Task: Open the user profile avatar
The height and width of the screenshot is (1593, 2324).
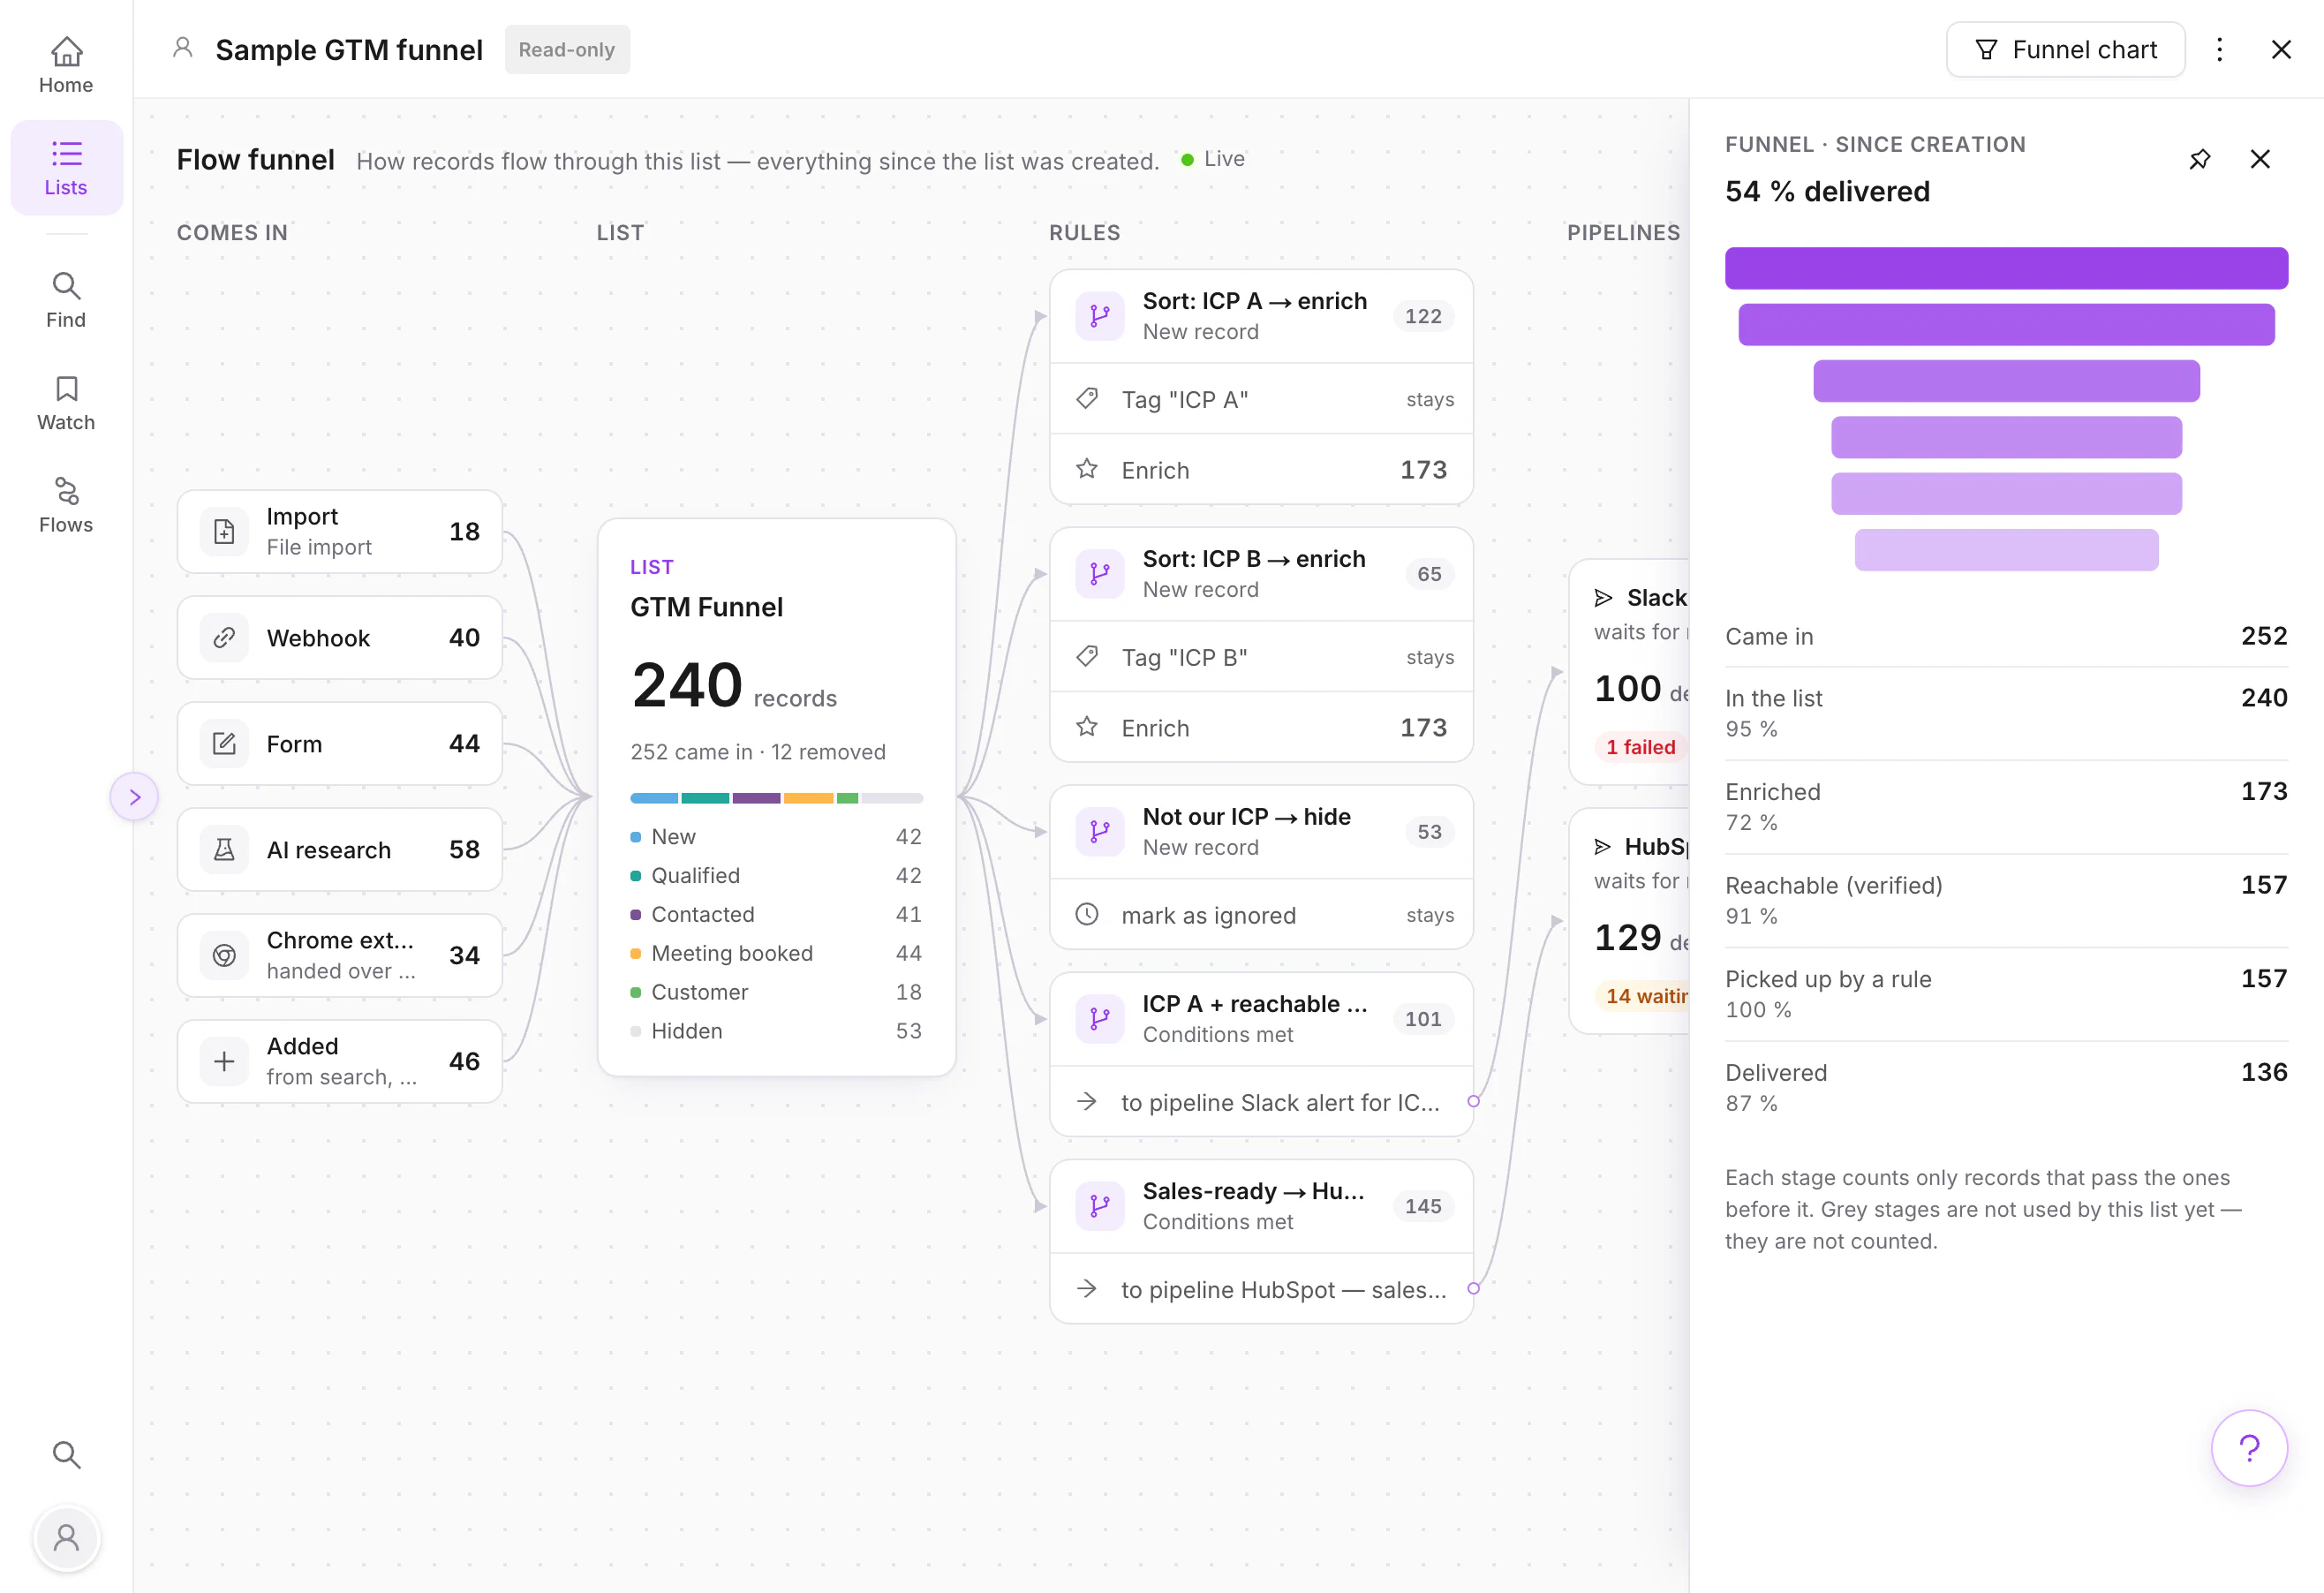Action: tap(66, 1537)
